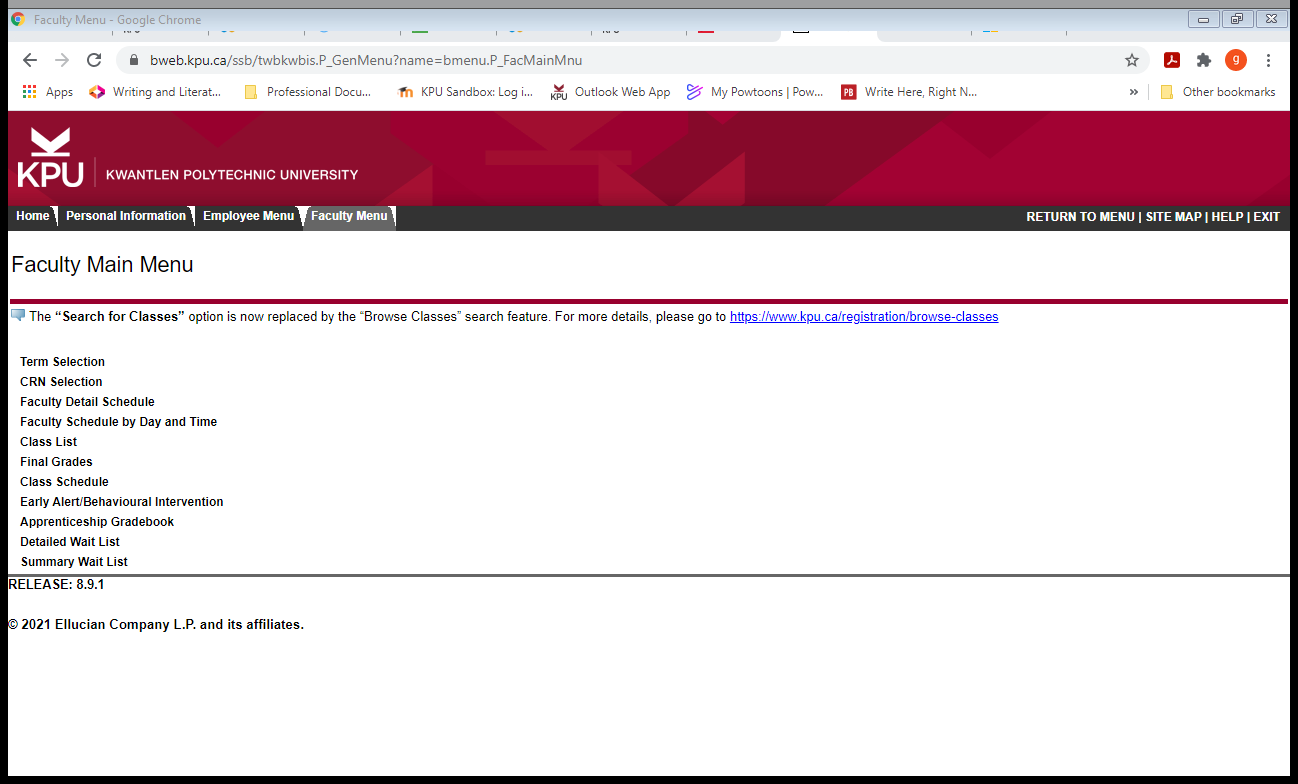Click the padlock icon in the address bar
Viewport: 1298px width, 784px height.
click(x=133, y=60)
